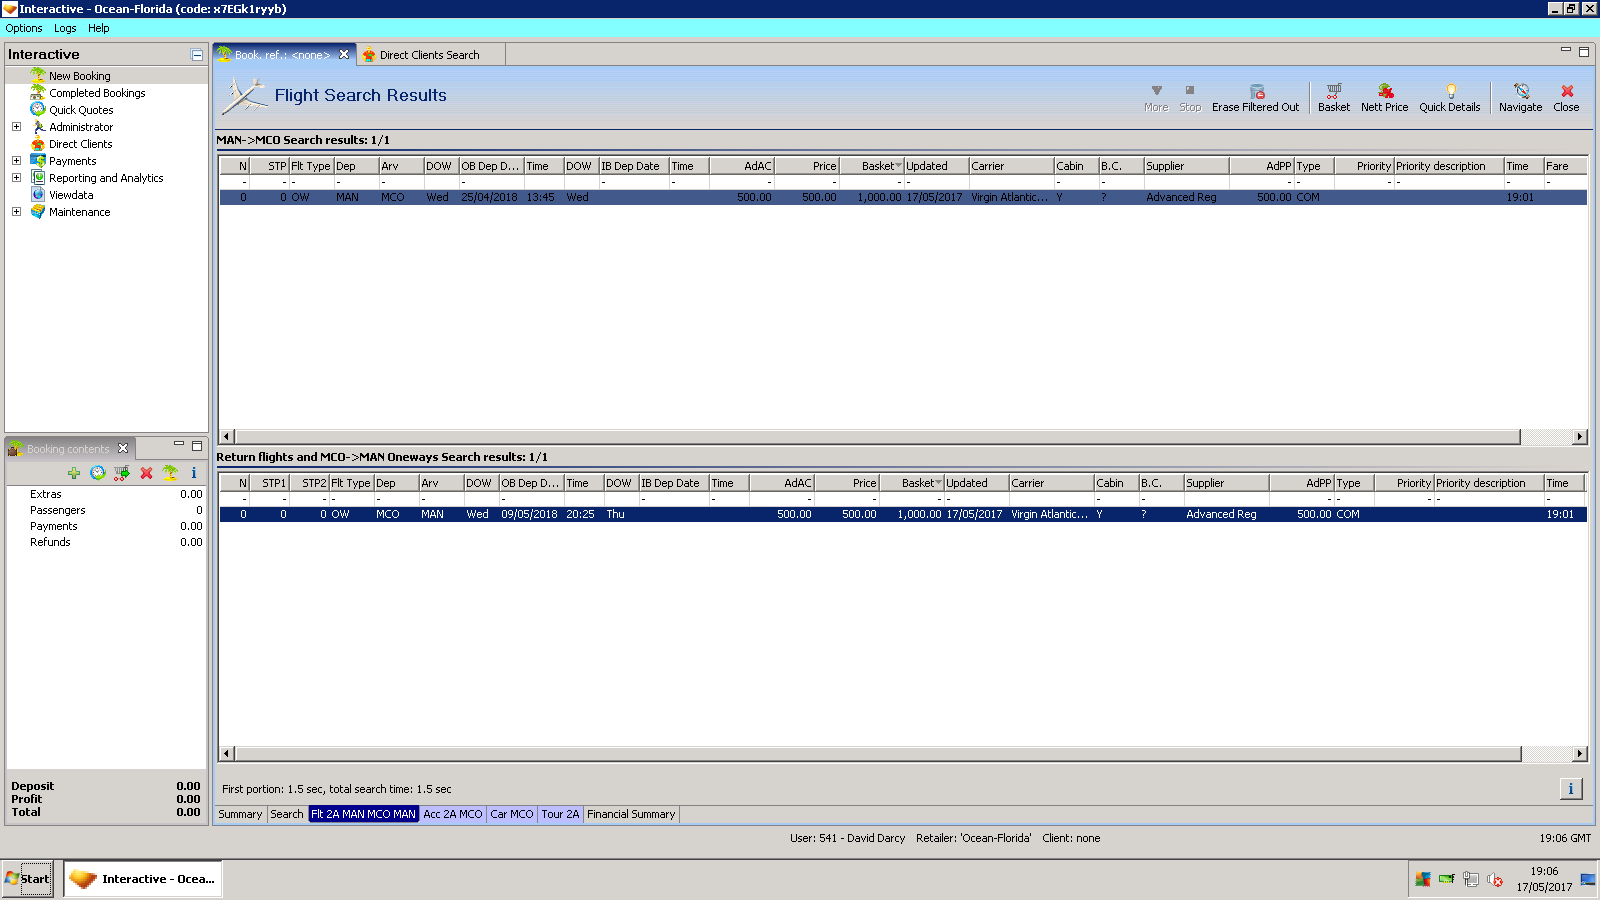Open the Help menu
Screen dimensions: 1600x900
pos(98,28)
